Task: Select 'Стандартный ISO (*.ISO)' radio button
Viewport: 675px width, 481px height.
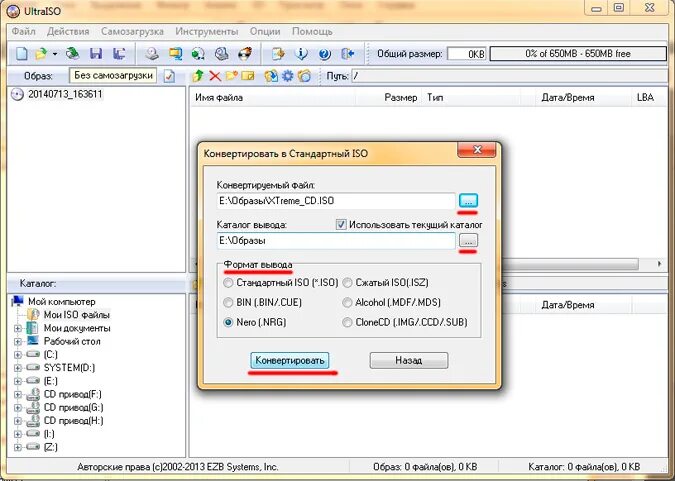Action: [228, 283]
